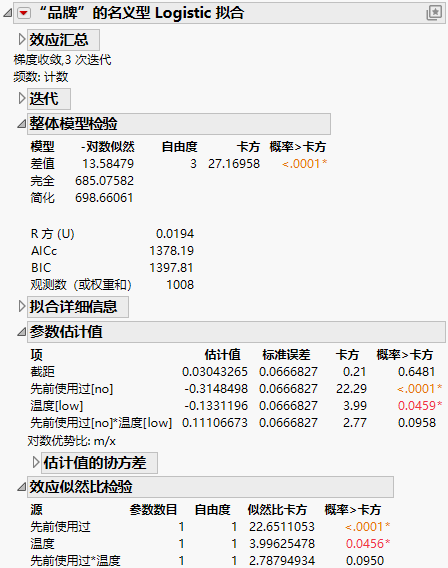Image resolution: width=448 pixels, height=568 pixels.
Task: Click the 估计值 column header
Action: 222,355
